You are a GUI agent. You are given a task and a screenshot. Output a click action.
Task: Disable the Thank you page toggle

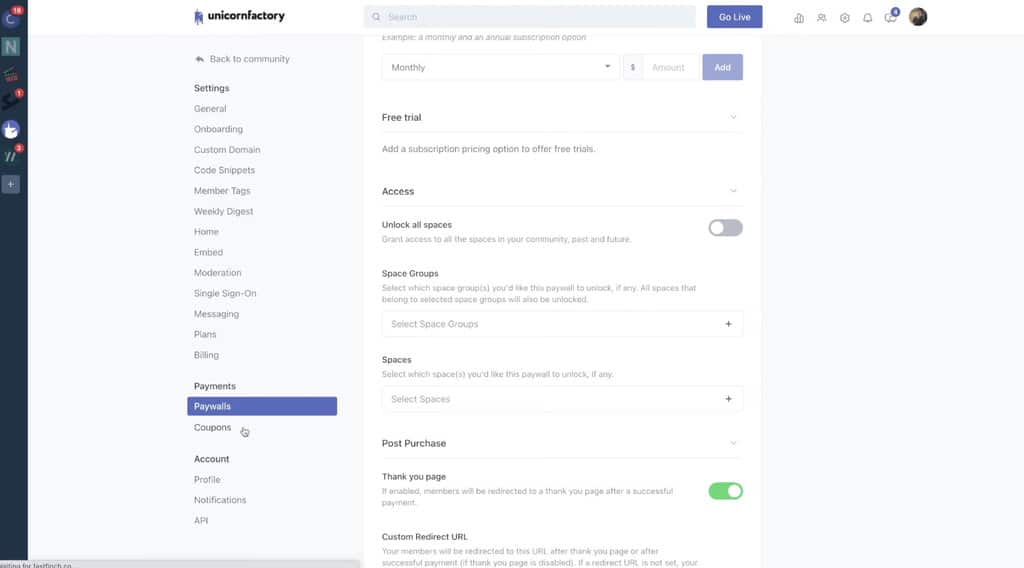tap(725, 491)
